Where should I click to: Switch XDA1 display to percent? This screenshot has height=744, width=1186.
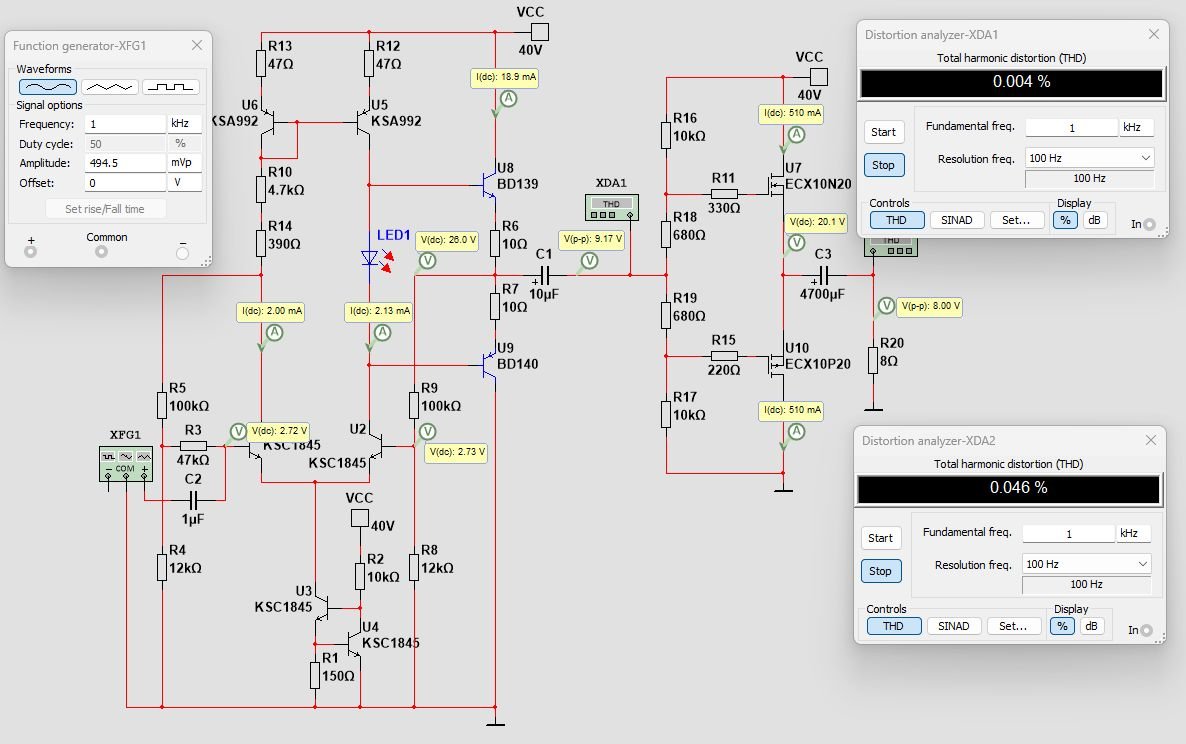point(1065,220)
